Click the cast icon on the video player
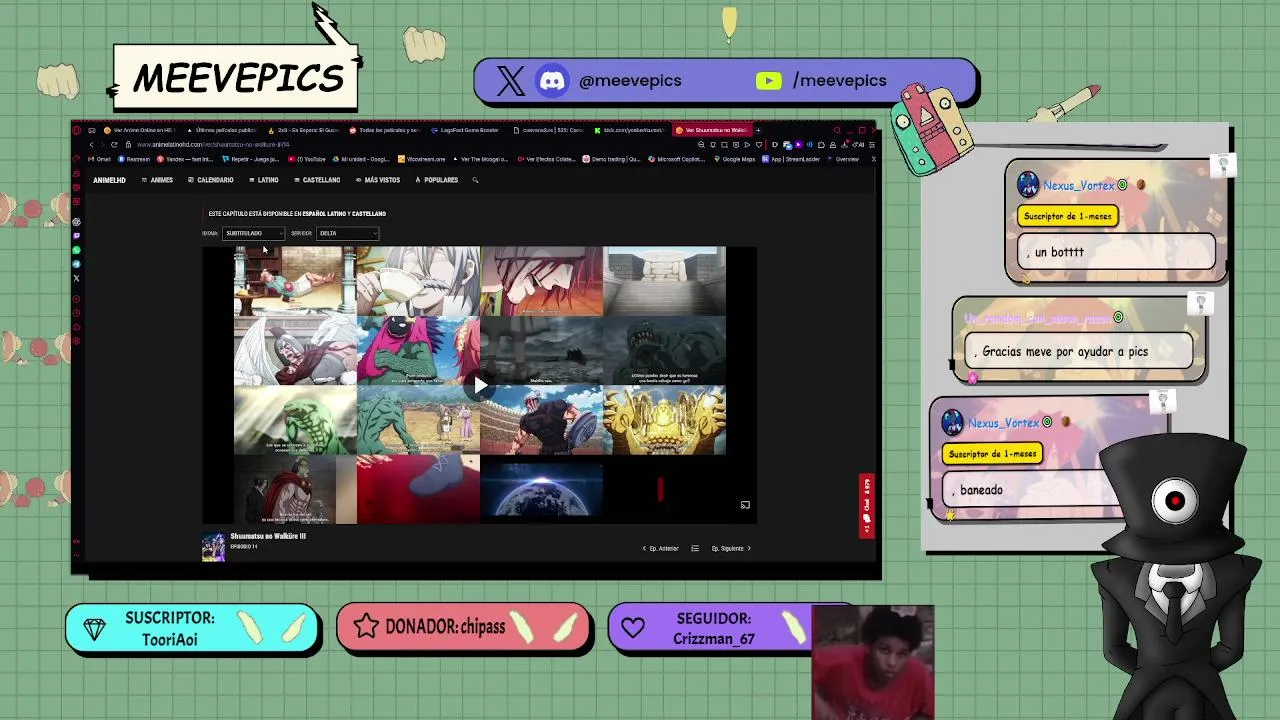Screen dimensions: 1280x720 [x=745, y=505]
